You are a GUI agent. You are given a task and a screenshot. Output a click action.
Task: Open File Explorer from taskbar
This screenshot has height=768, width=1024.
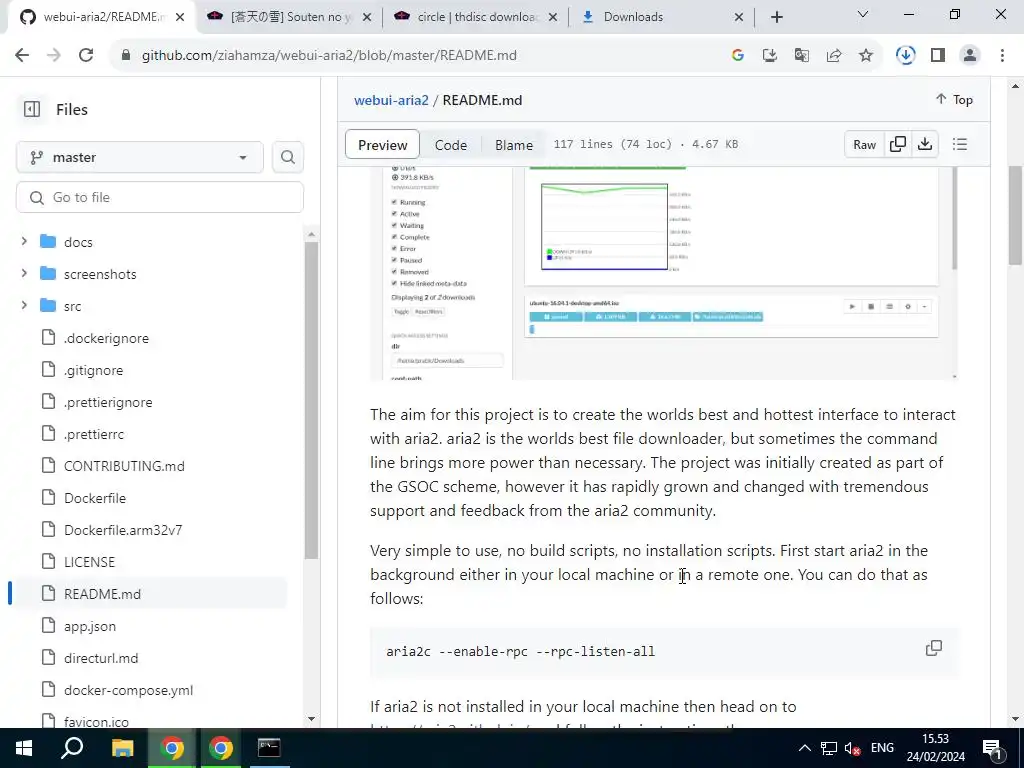122,748
